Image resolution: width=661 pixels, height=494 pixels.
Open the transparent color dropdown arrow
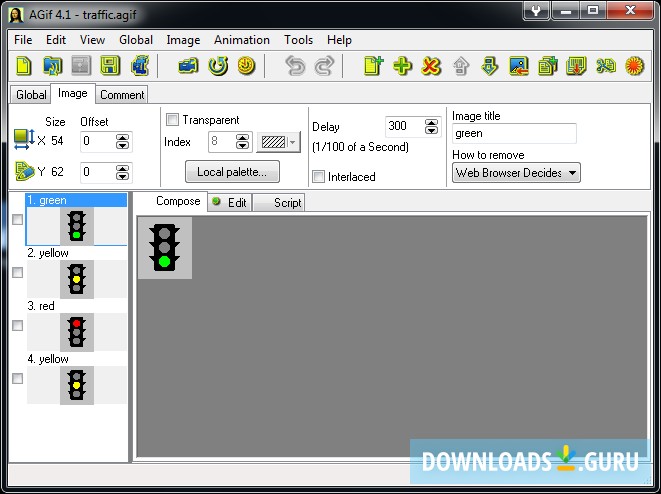click(293, 142)
